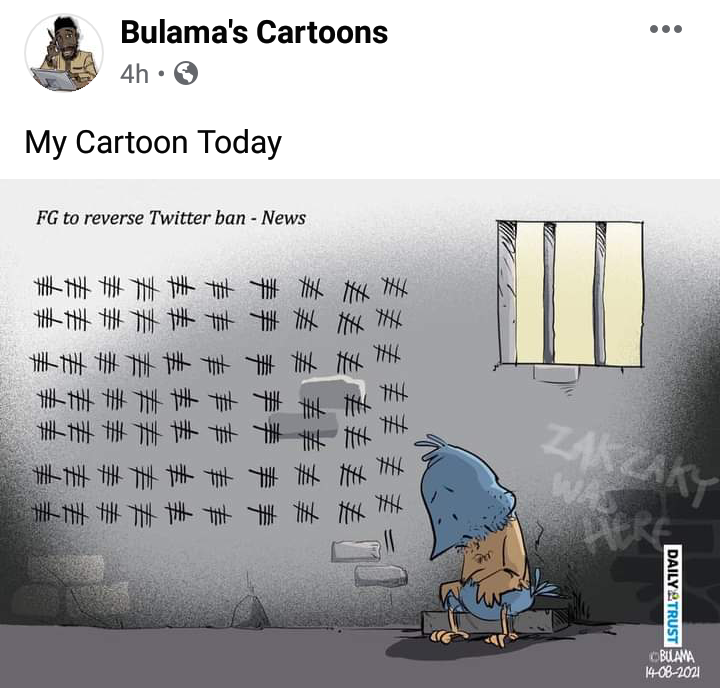Screen dimensions: 720x699
Task: Click the FG to reverse Twitter ban headline
Action: (171, 218)
